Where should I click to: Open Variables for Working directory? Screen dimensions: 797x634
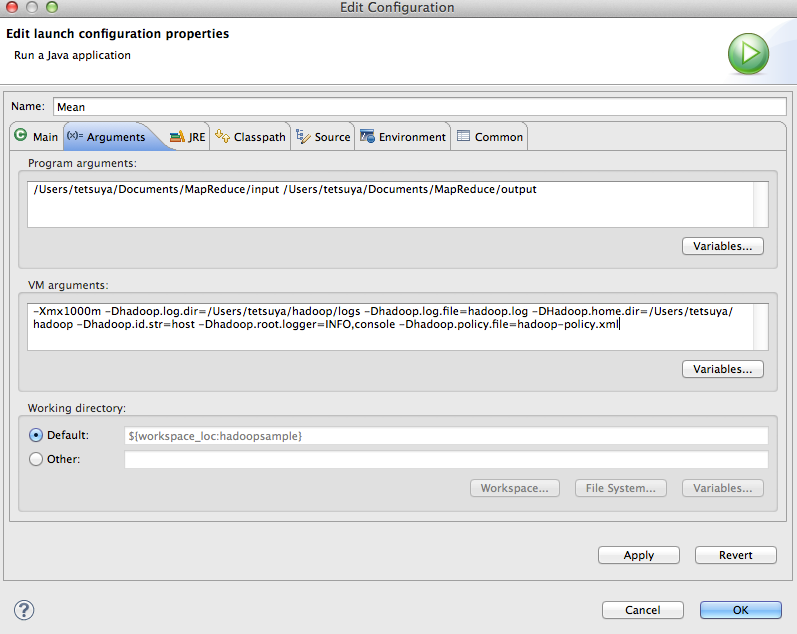[x=722, y=488]
